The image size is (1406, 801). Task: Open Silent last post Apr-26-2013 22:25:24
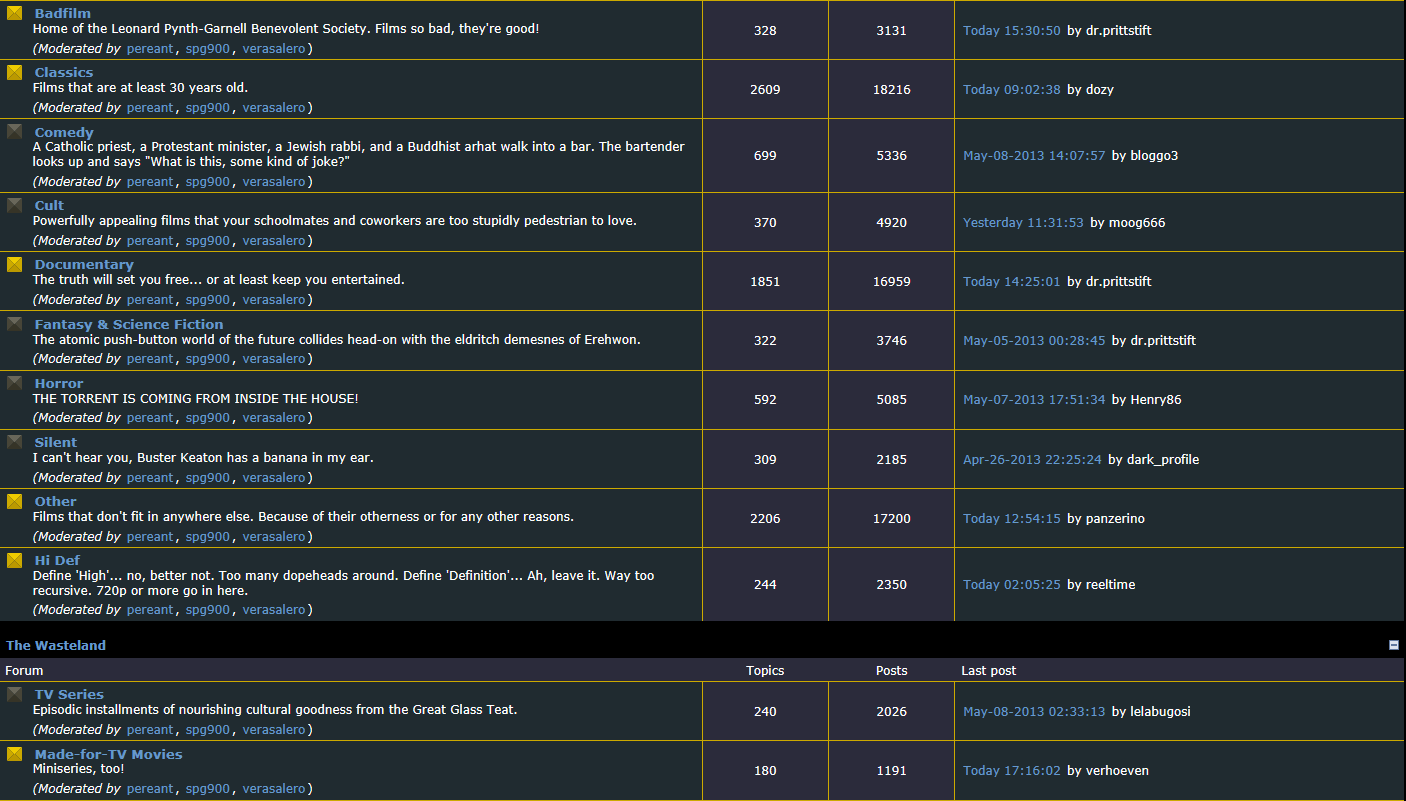pos(1032,459)
